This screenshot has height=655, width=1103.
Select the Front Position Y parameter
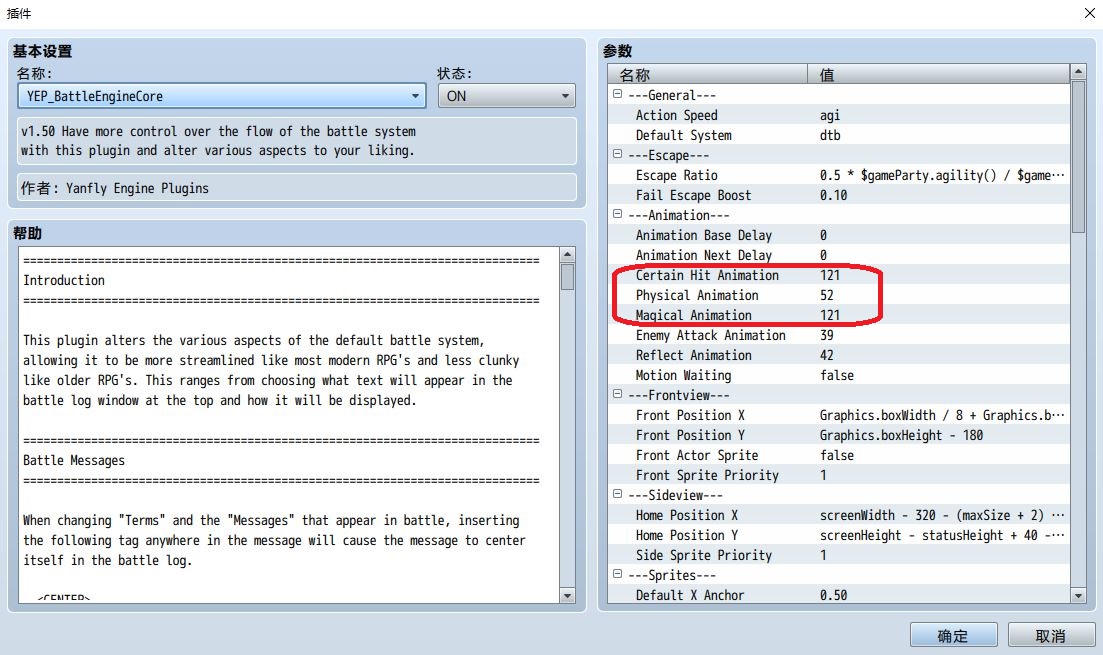(x=839, y=435)
